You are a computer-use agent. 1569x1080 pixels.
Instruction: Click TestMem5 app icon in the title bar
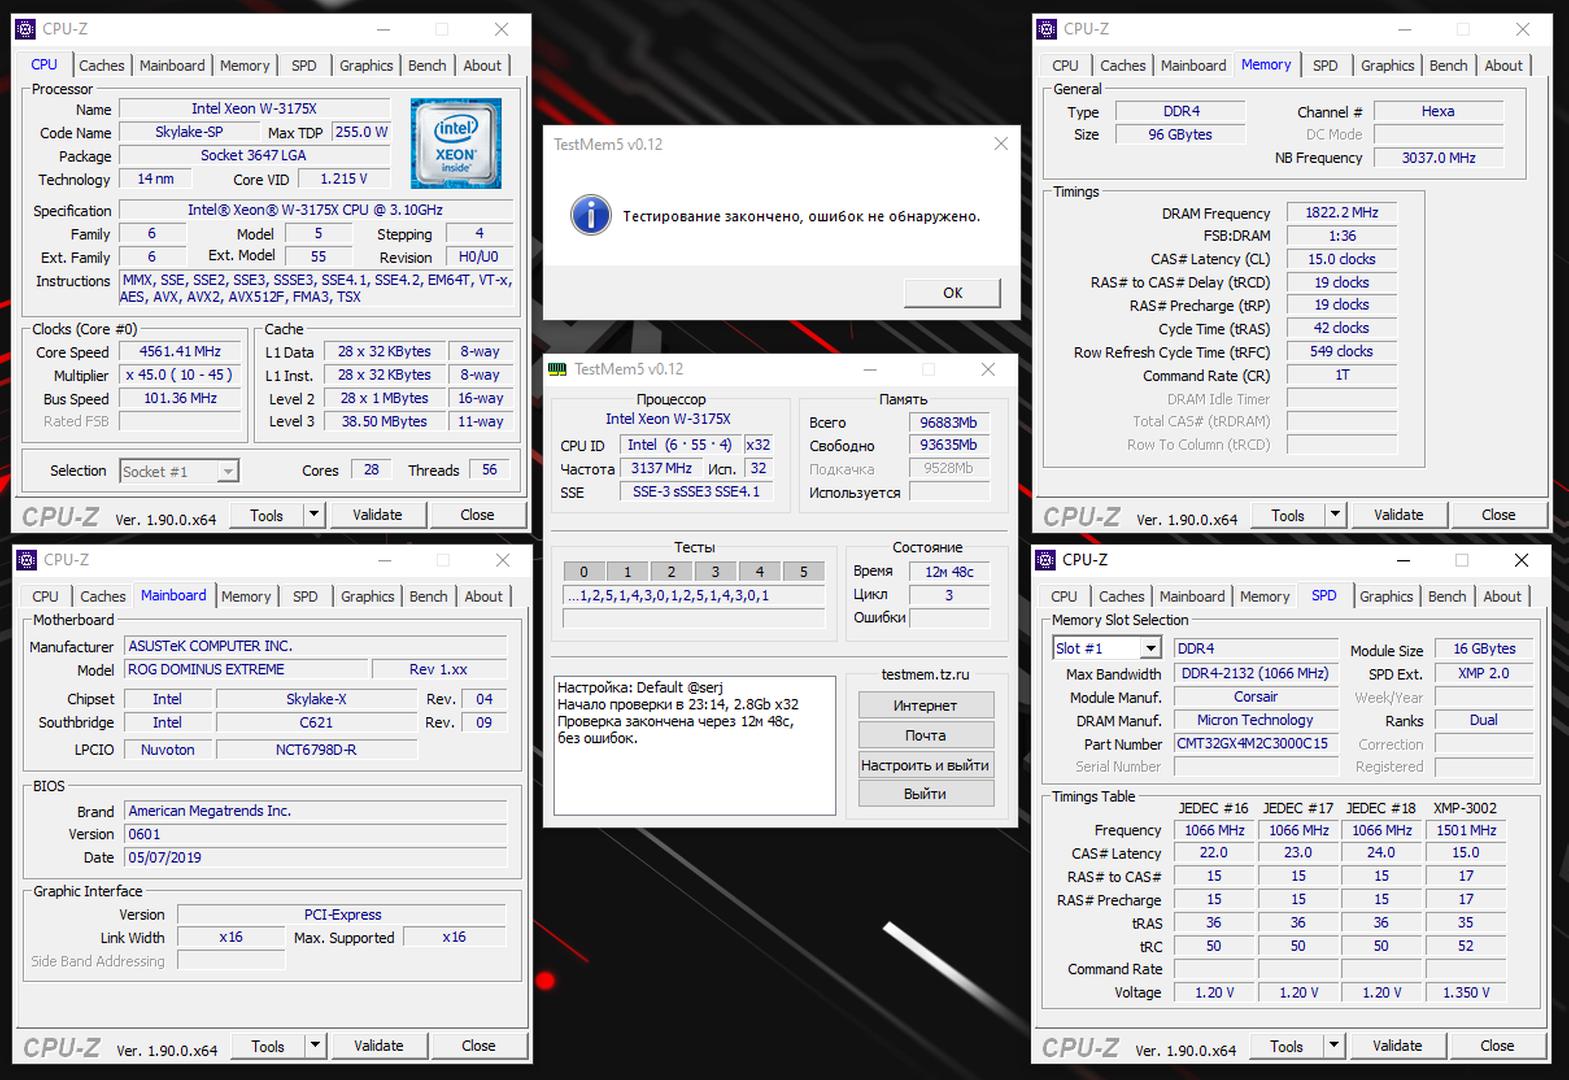(x=558, y=369)
